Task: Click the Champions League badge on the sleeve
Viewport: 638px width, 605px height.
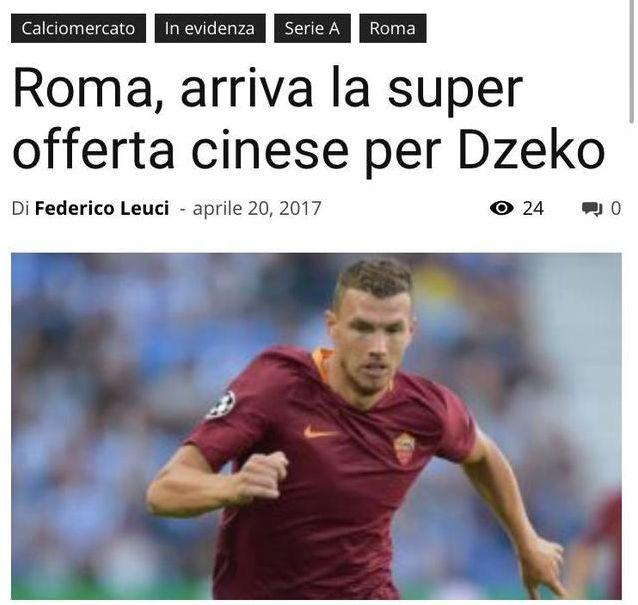Action: 221,404
